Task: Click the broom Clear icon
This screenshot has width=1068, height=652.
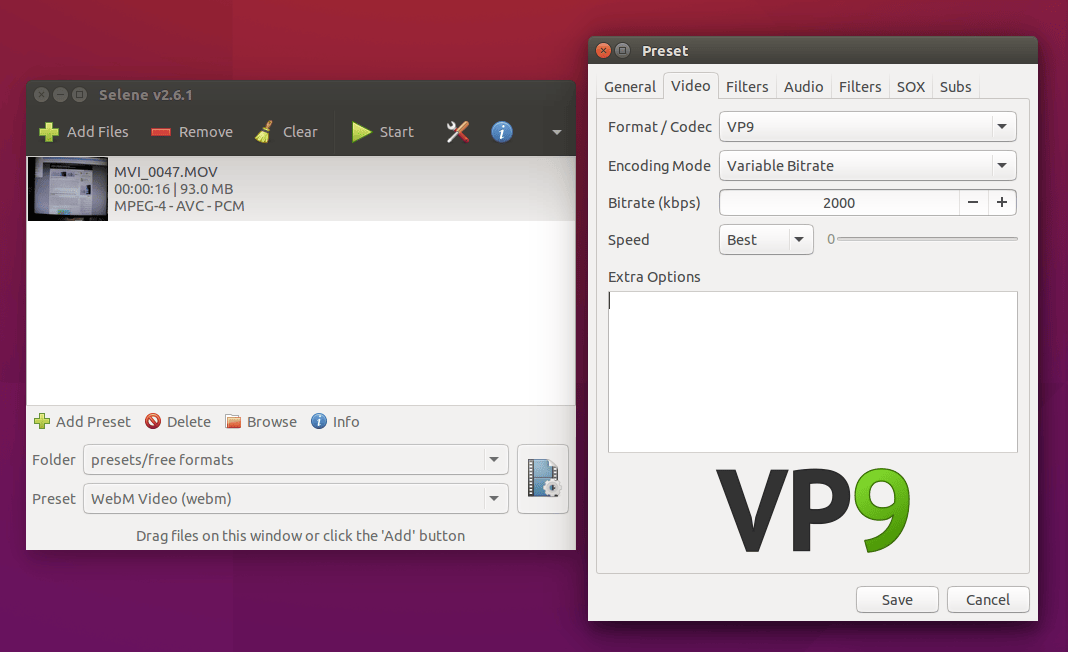Action: pos(264,131)
